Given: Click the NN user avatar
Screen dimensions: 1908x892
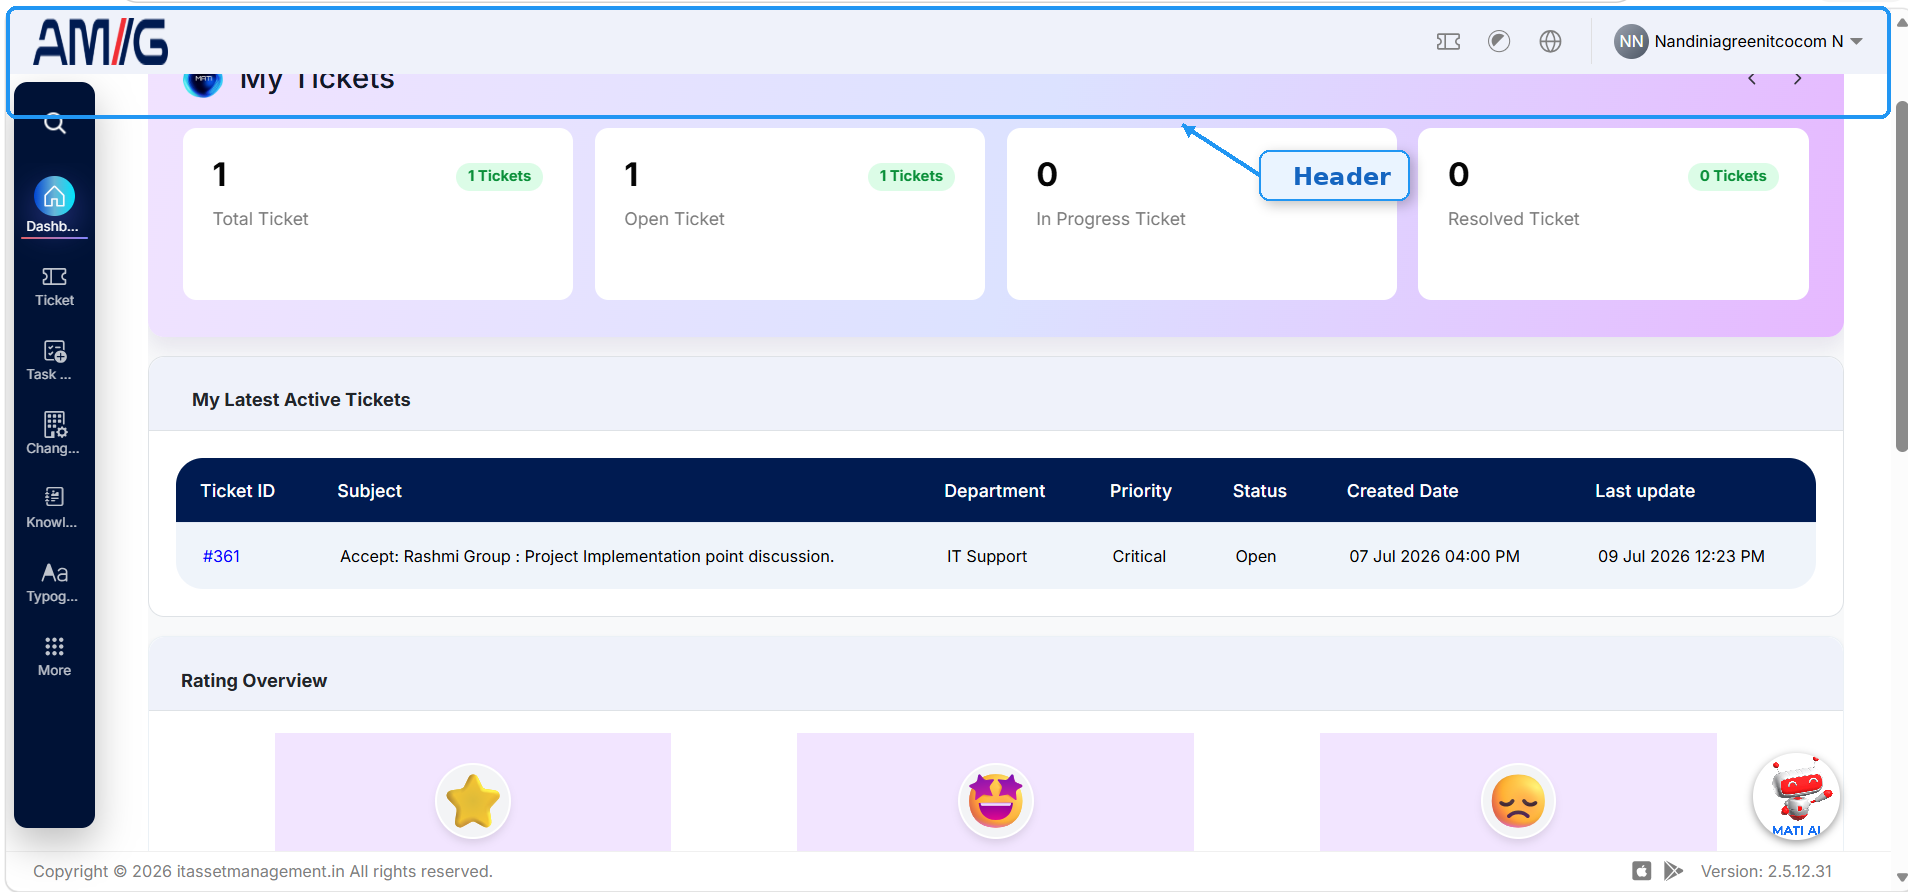Looking at the screenshot, I should 1631,41.
